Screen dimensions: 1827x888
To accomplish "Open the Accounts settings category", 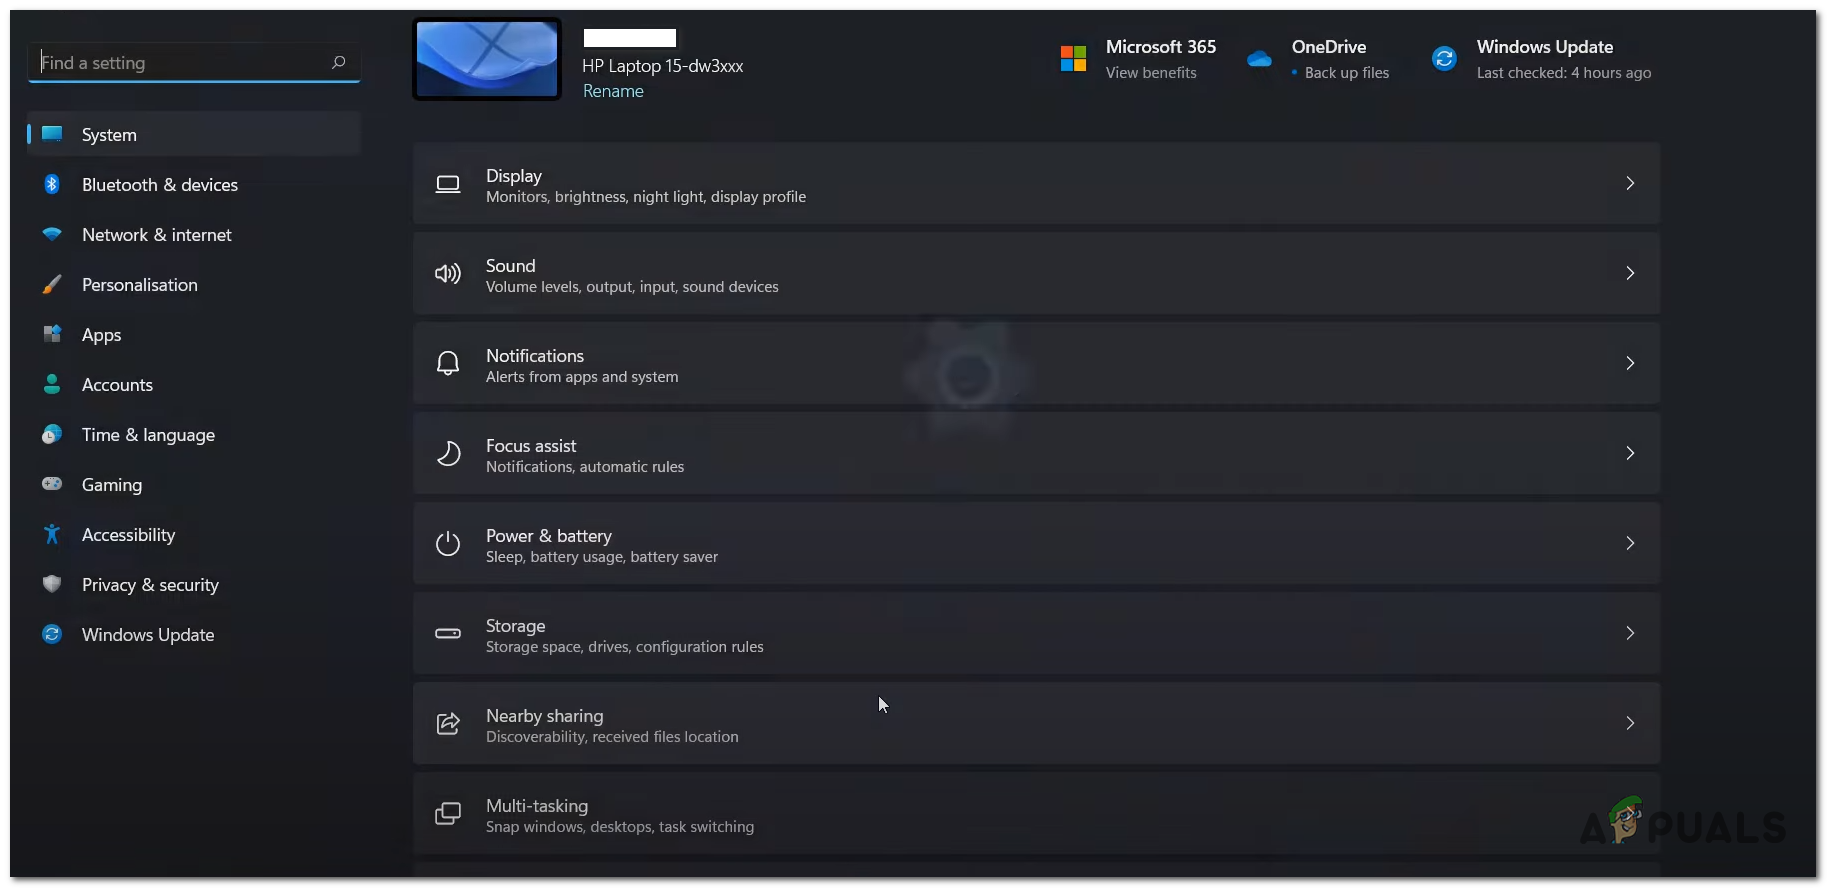I will [x=194, y=384].
